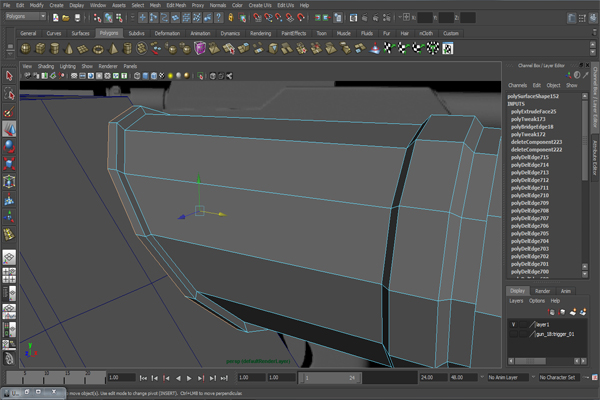
Task: Open the Create UVs menu
Action: click(260, 5)
